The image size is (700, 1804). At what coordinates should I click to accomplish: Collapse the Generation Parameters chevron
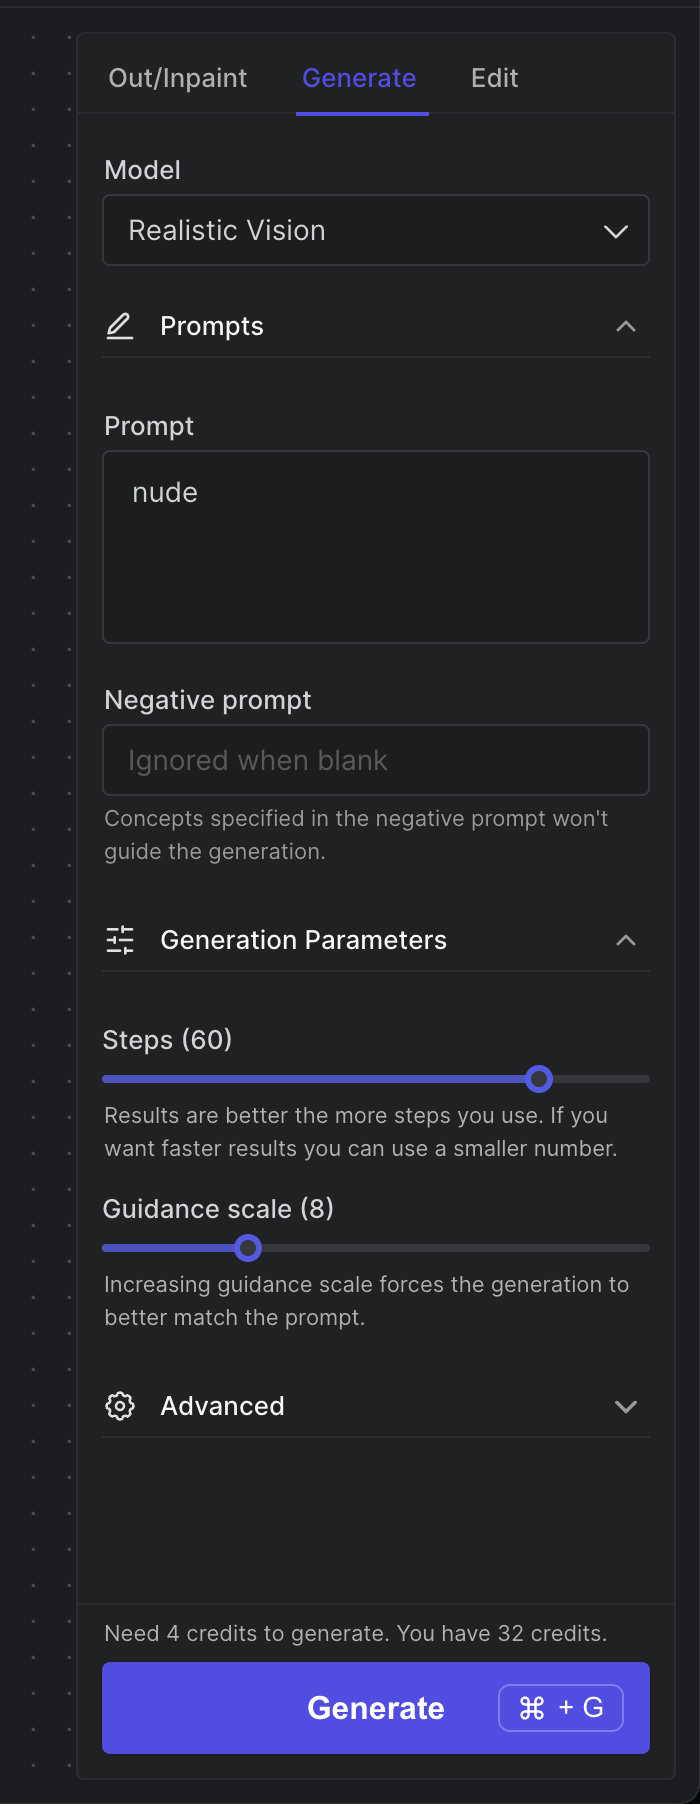point(626,940)
